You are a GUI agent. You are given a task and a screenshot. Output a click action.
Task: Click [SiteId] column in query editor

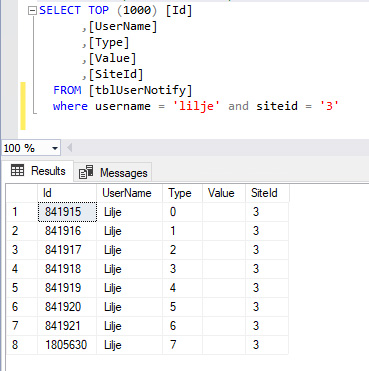tap(116, 74)
